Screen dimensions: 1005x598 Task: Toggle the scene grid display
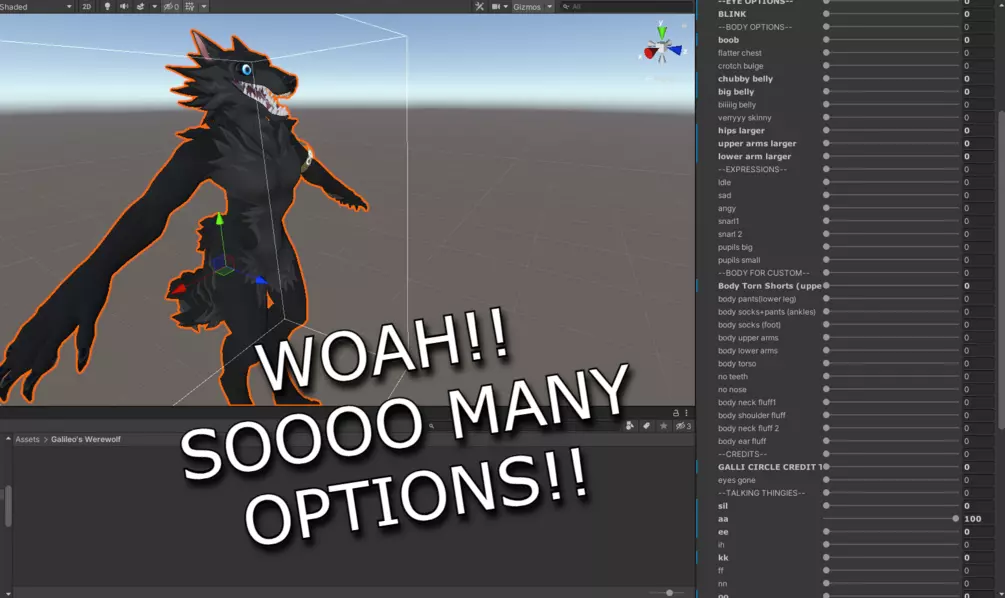[190, 7]
